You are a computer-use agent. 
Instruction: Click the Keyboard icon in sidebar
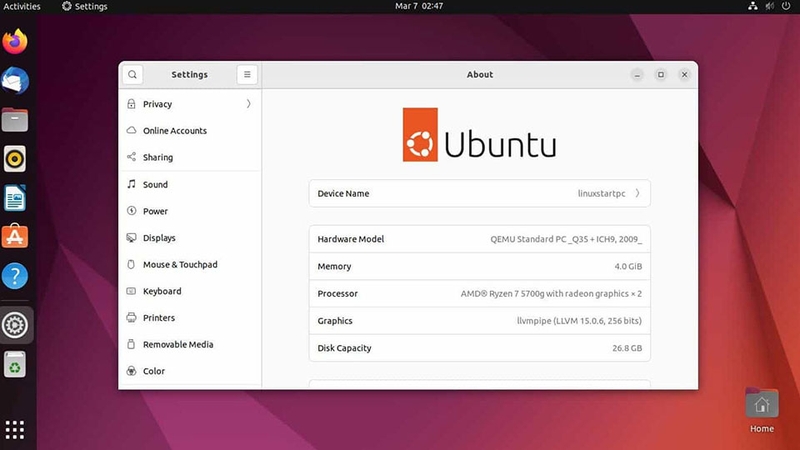(x=131, y=291)
